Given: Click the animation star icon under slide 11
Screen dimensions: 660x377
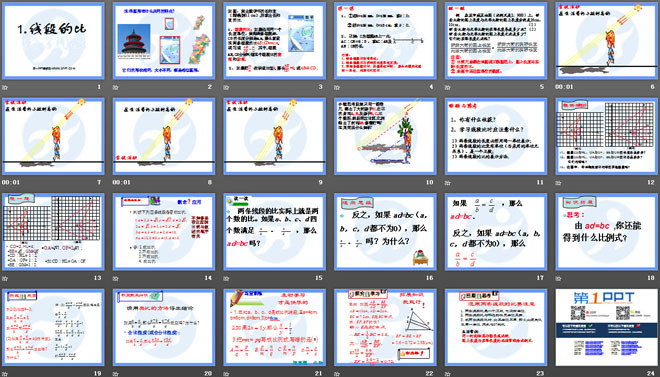Looking at the screenshot, I should [448, 183].
